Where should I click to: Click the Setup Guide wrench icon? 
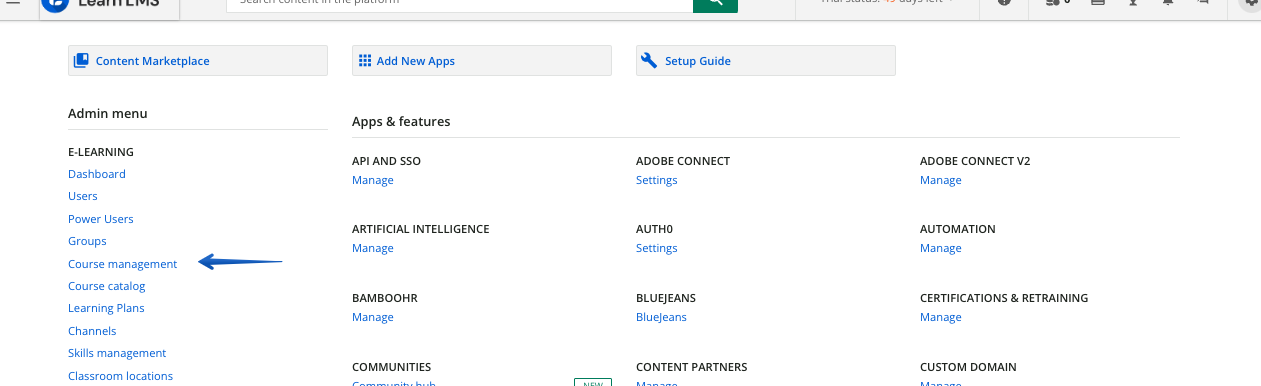649,61
